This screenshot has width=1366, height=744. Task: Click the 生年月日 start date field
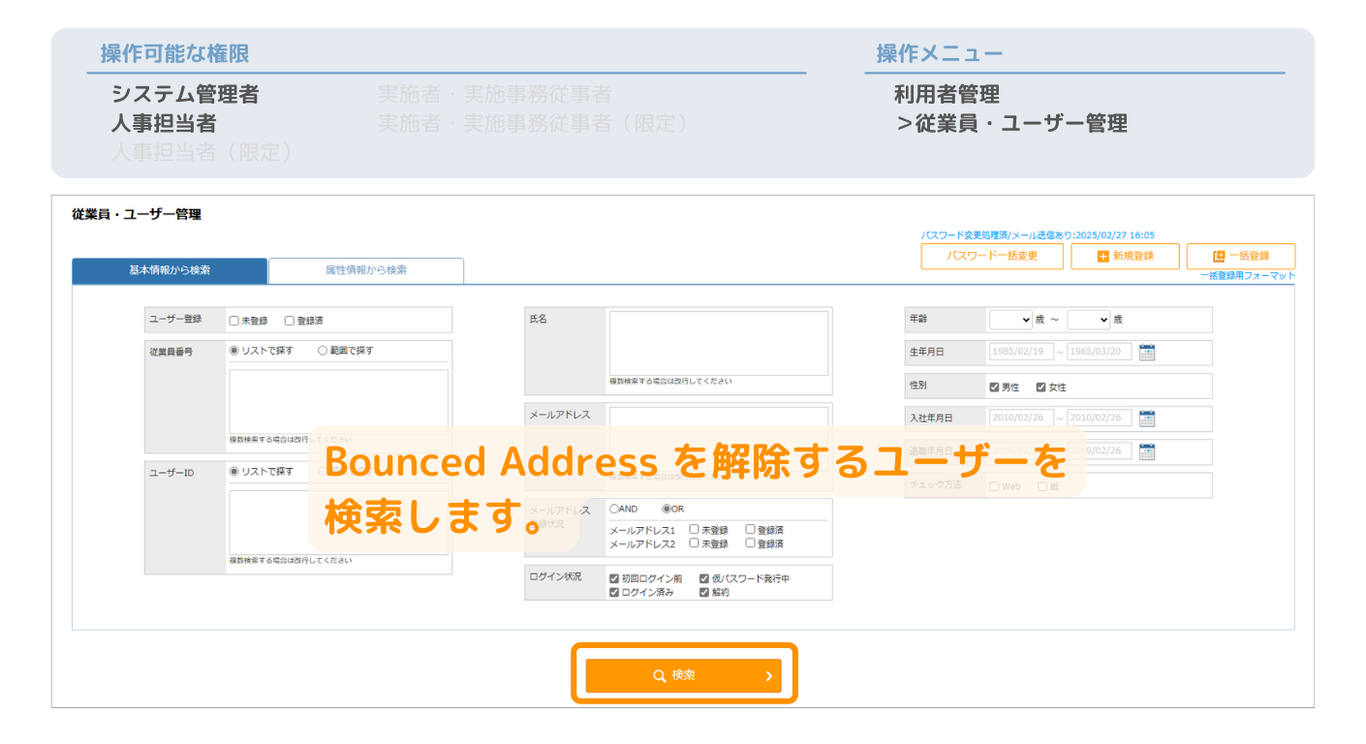click(1020, 352)
